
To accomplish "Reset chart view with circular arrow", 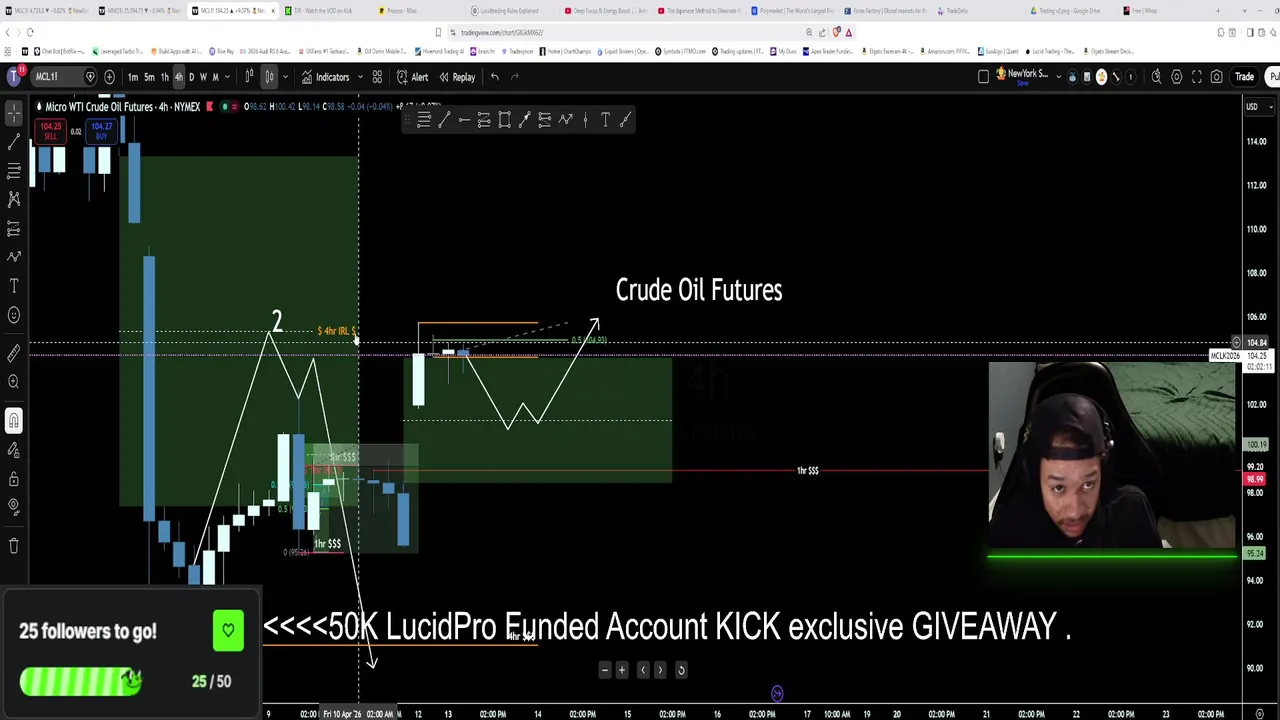I will click(x=681, y=670).
